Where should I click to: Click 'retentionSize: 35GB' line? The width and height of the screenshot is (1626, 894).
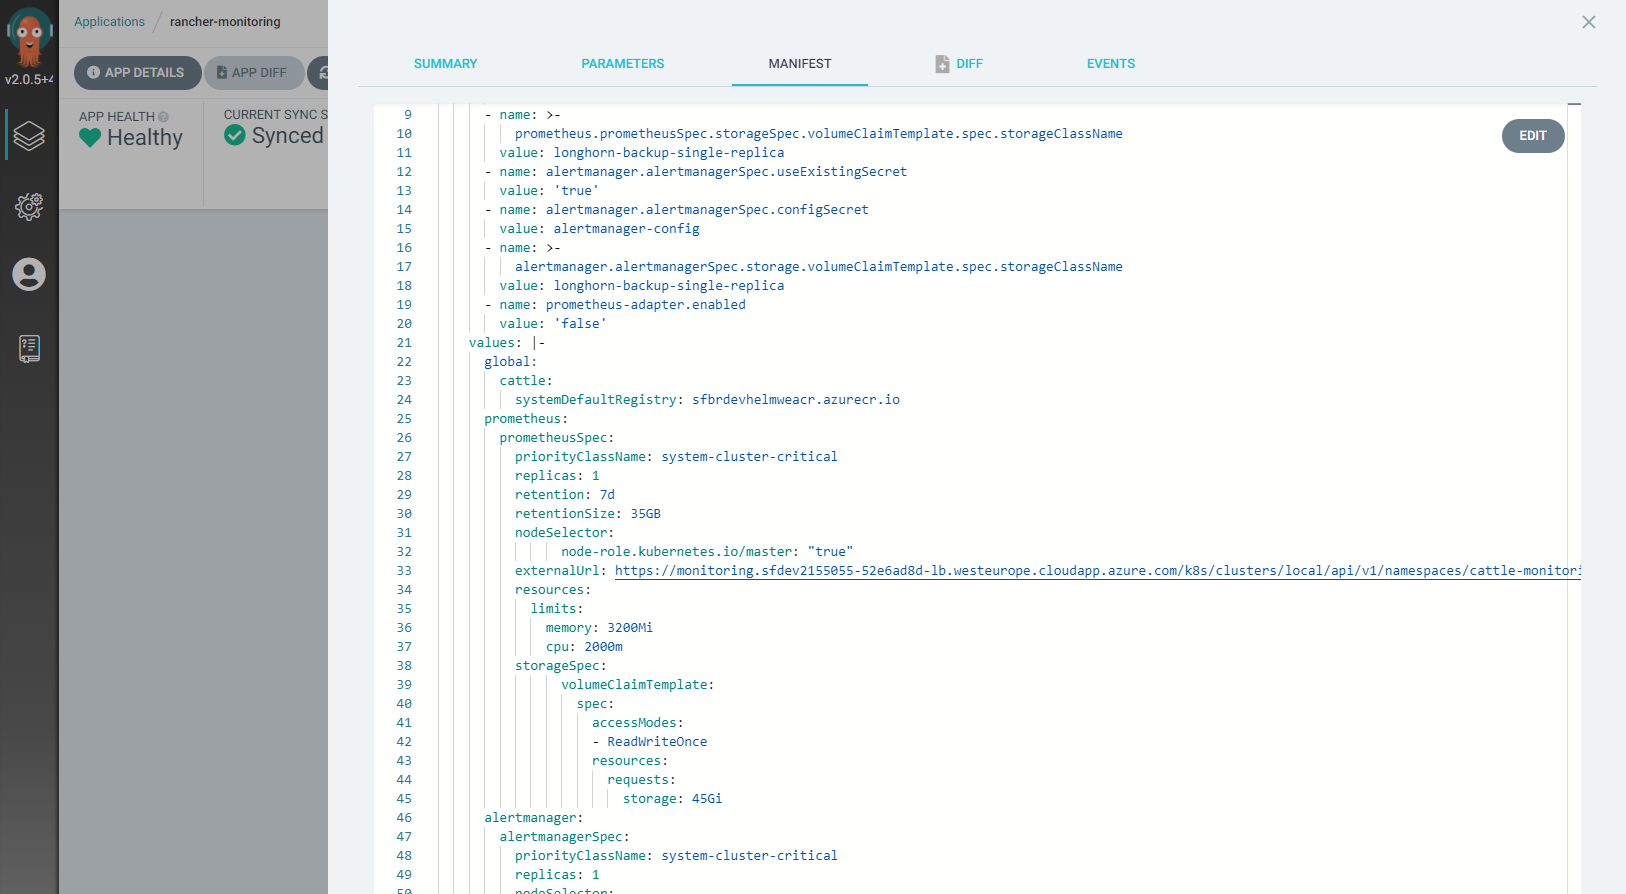coord(588,514)
